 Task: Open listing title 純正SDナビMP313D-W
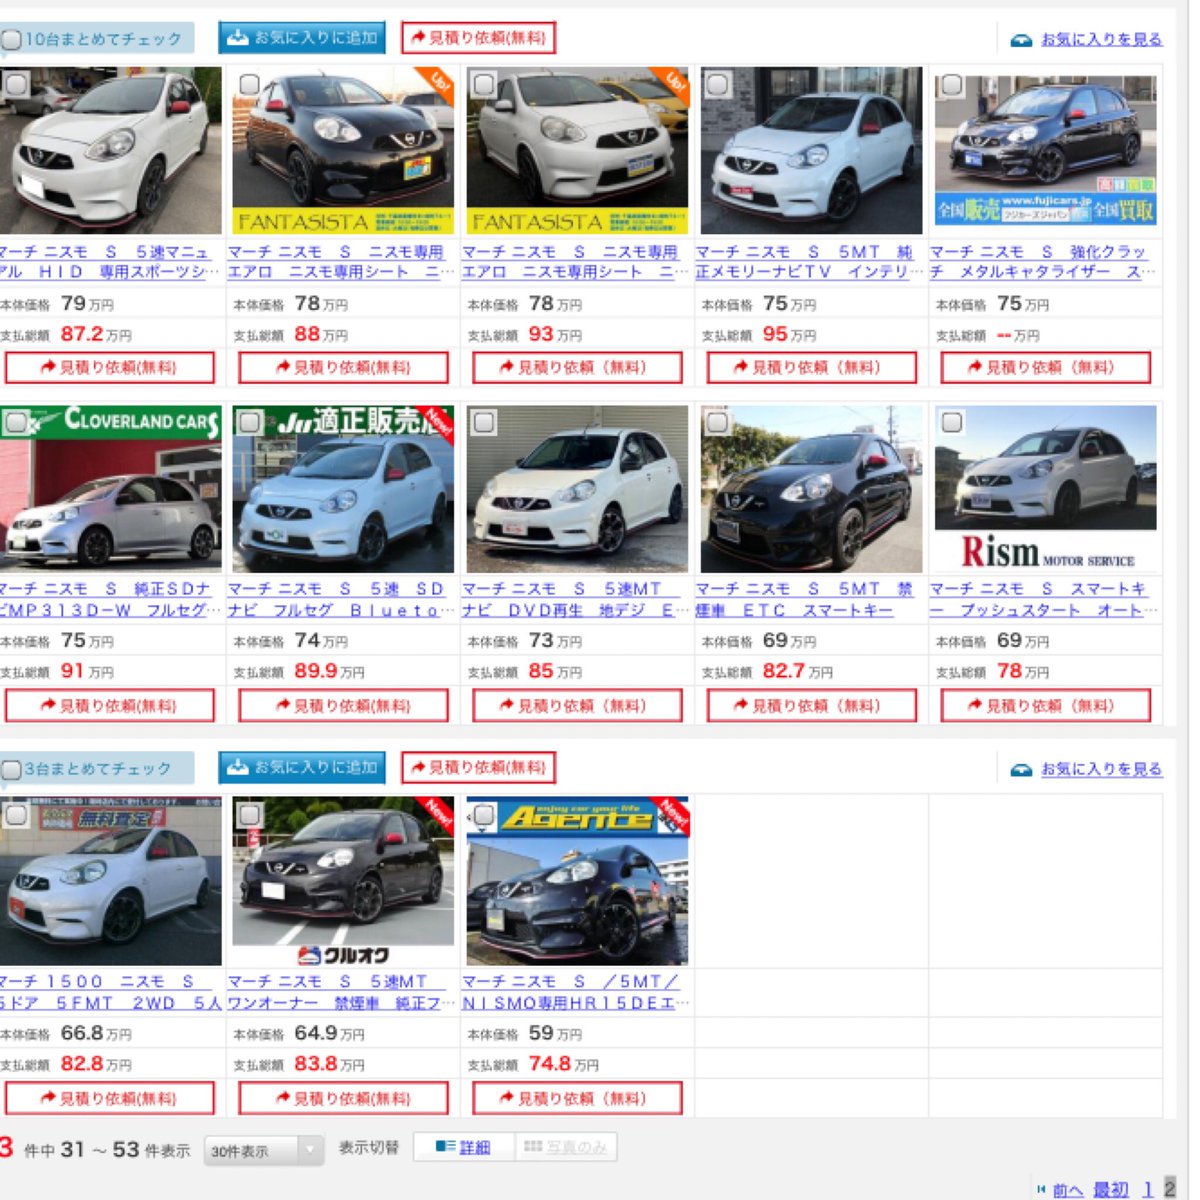coord(107,600)
